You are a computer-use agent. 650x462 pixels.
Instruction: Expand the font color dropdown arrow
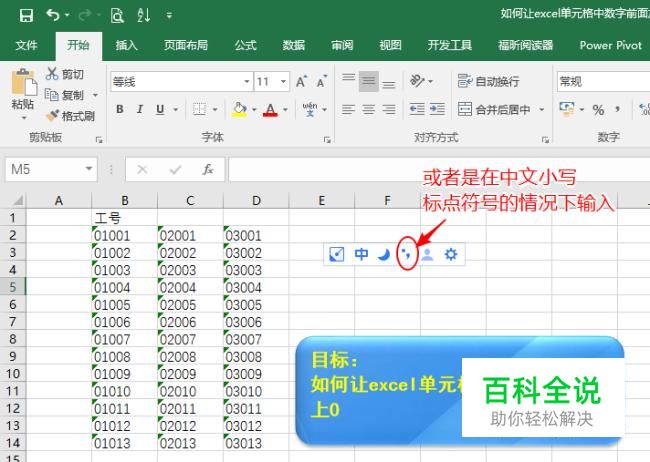coord(285,109)
